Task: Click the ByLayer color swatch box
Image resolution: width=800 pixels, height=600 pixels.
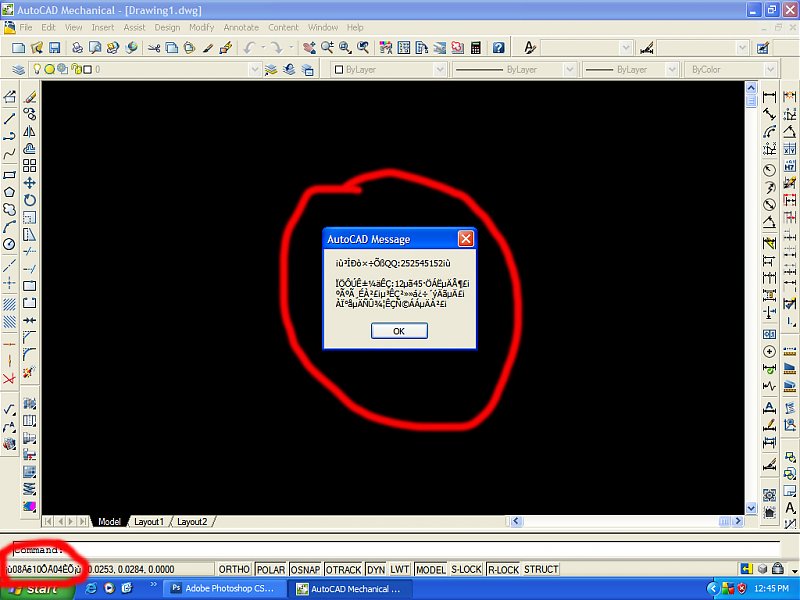Action: click(x=339, y=69)
